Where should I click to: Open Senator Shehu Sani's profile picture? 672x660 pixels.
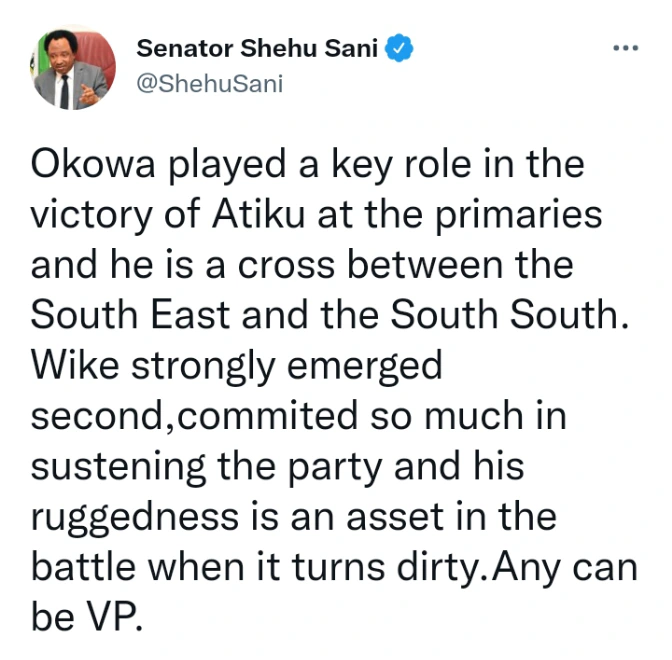pos(73,71)
